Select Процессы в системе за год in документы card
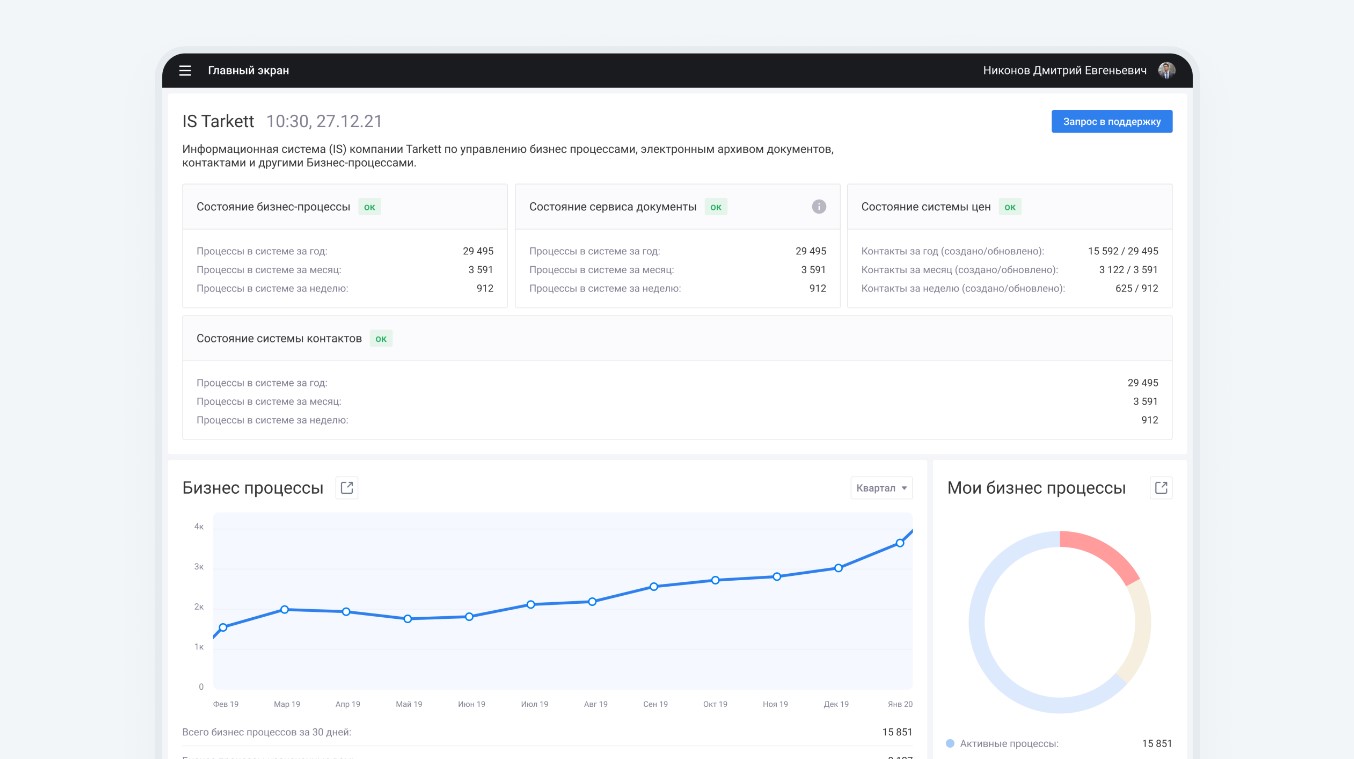The height and width of the screenshot is (759, 1354). click(x=594, y=251)
